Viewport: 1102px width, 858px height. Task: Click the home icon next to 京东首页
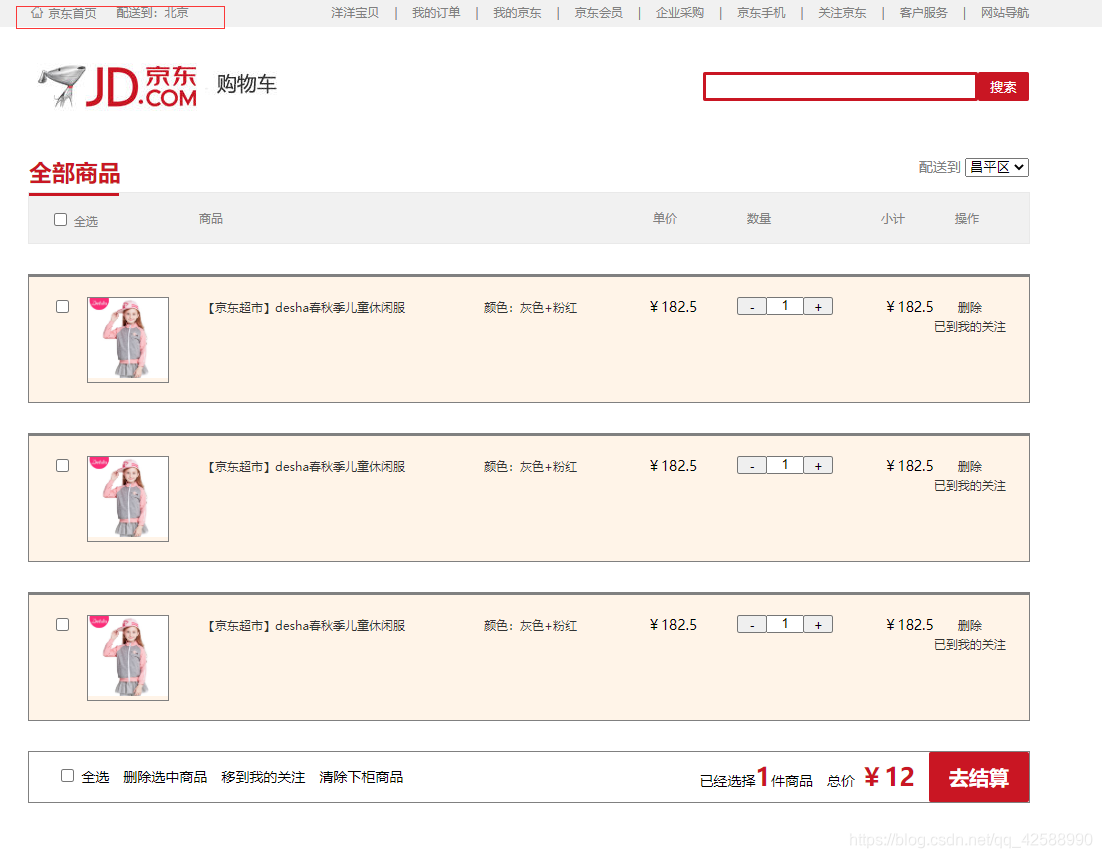pos(37,13)
